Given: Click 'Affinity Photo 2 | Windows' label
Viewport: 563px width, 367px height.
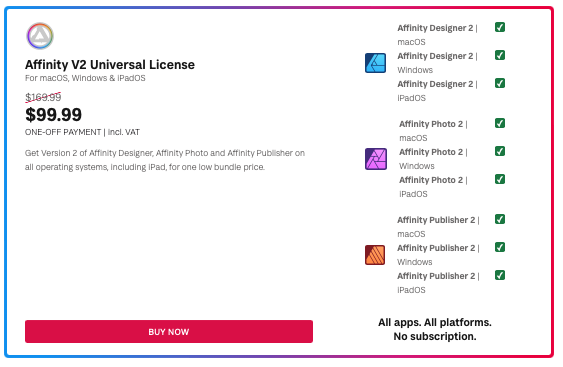Looking at the screenshot, I should 433,159.
